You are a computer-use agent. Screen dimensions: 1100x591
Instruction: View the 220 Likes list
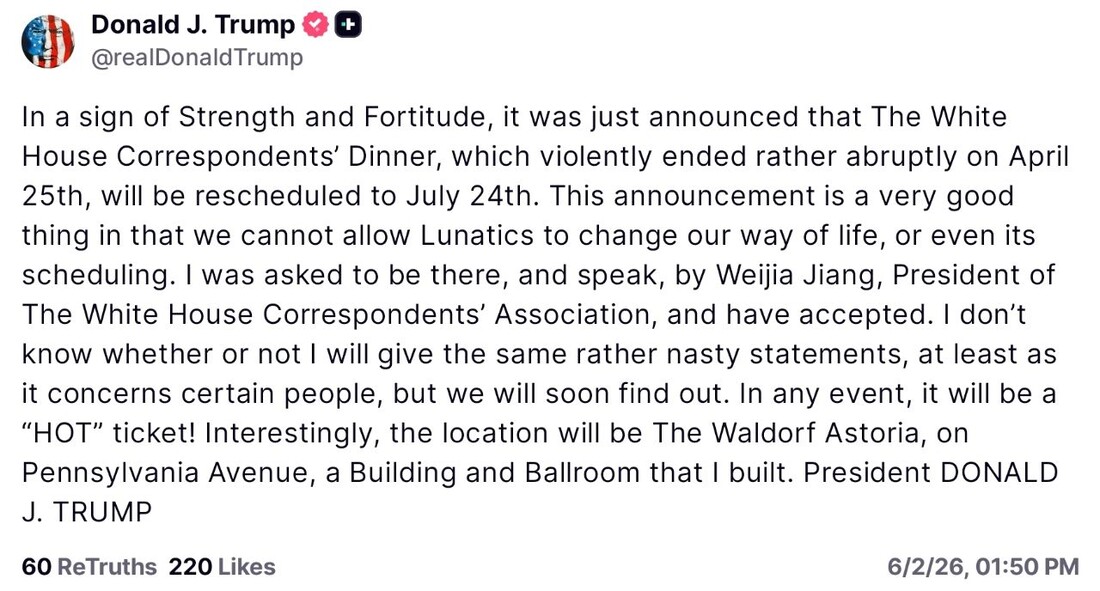pyautogui.click(x=222, y=566)
